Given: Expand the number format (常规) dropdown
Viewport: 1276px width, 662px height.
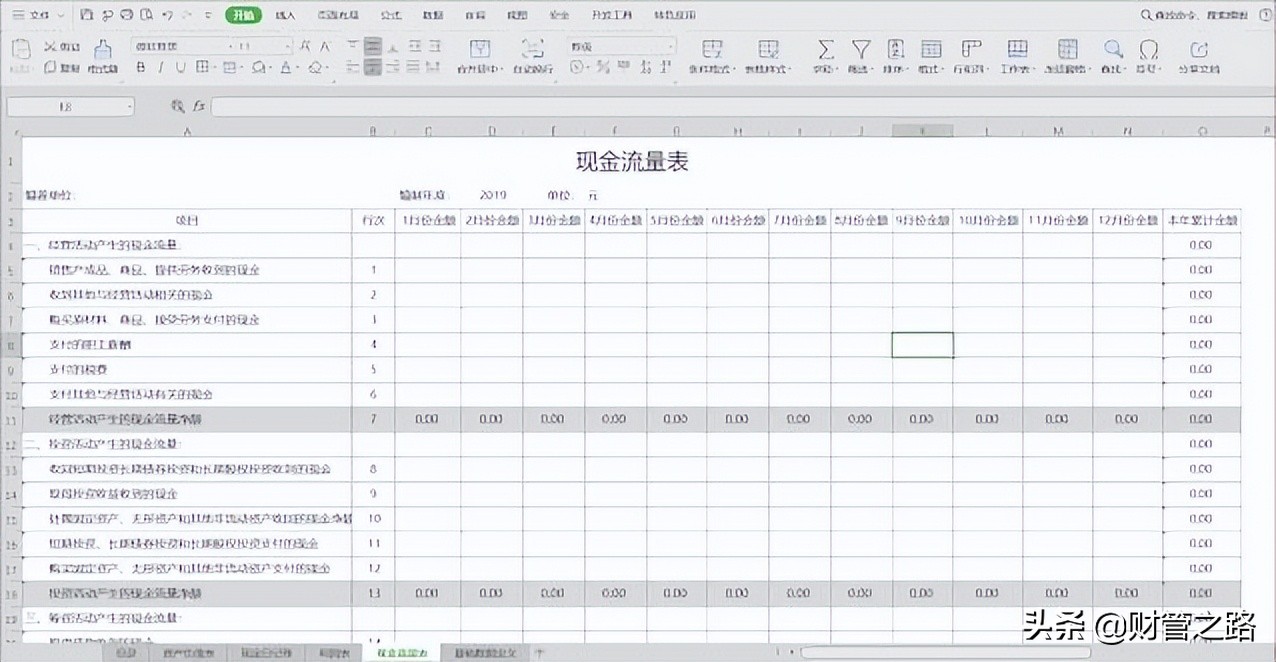Looking at the screenshot, I should [668, 45].
